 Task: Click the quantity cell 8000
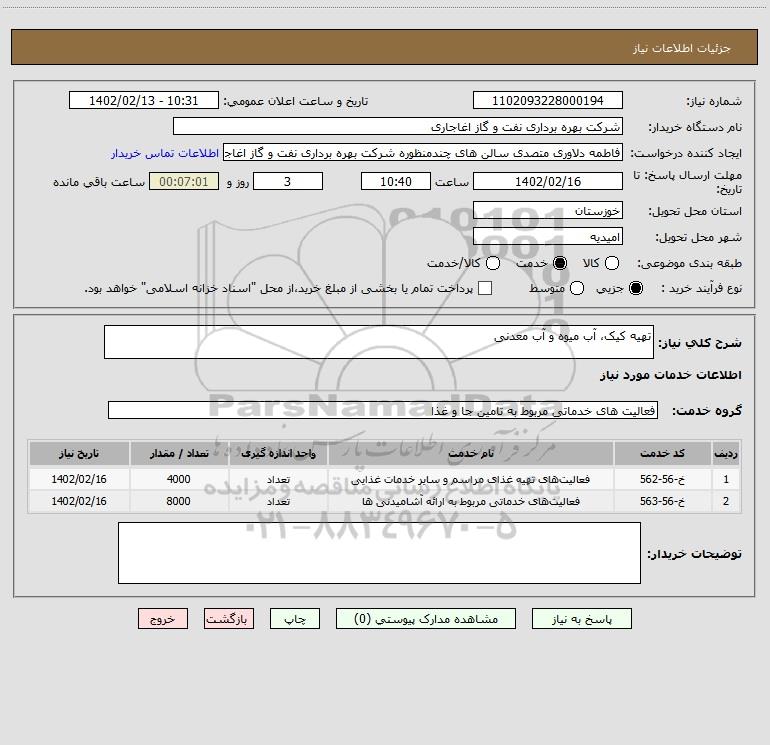pyautogui.click(x=179, y=501)
